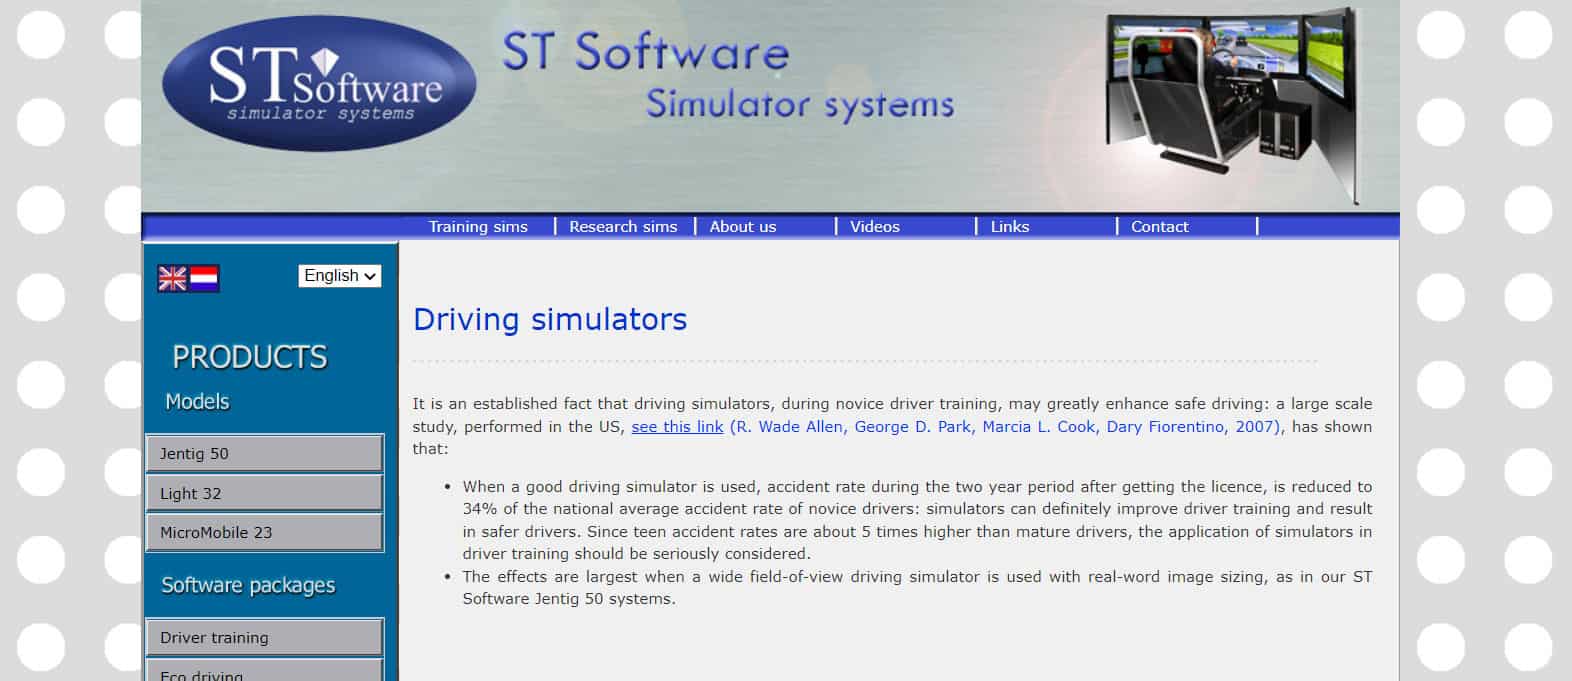
Task: Click the ST Software oval logo
Action: tap(319, 84)
